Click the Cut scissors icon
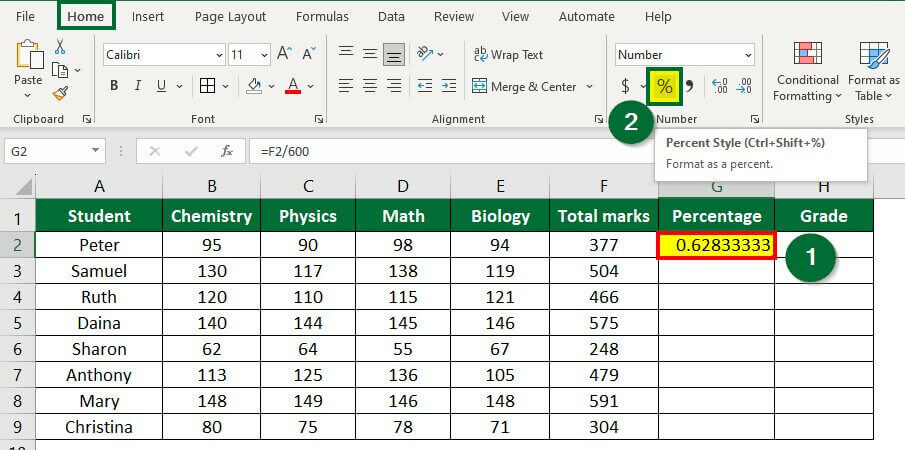 click(x=60, y=47)
